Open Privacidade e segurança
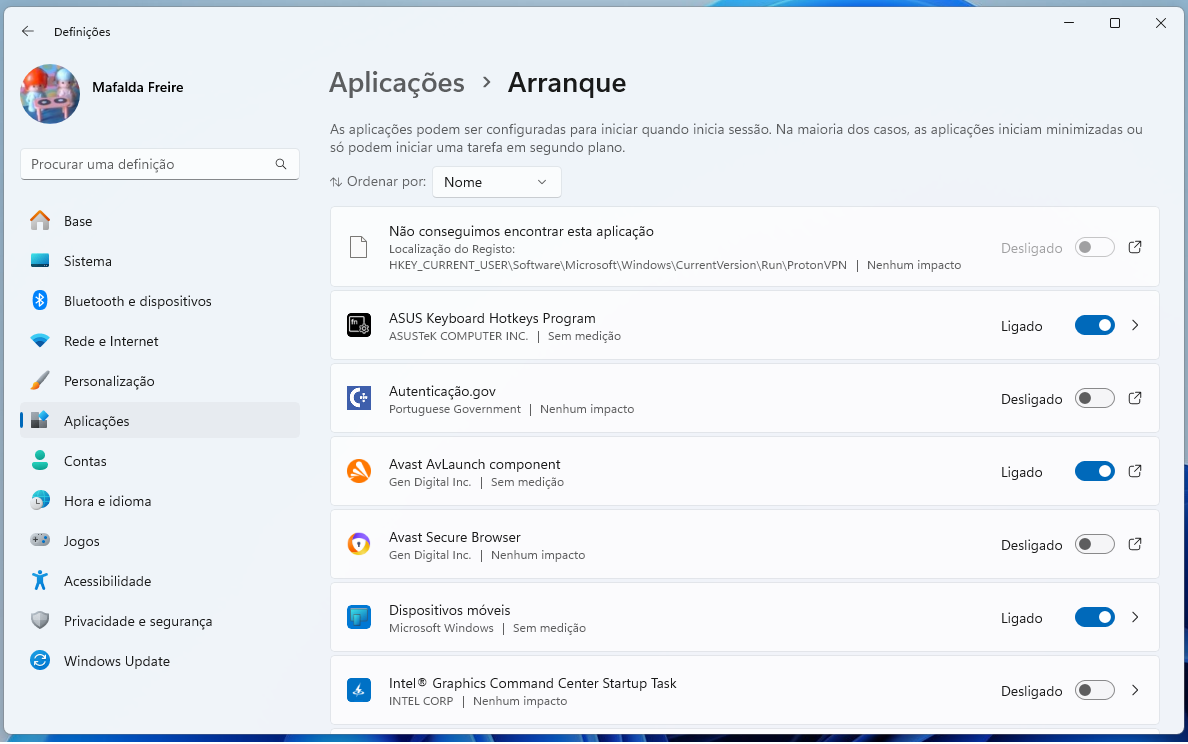Viewport: 1188px width, 744px height. (160, 621)
